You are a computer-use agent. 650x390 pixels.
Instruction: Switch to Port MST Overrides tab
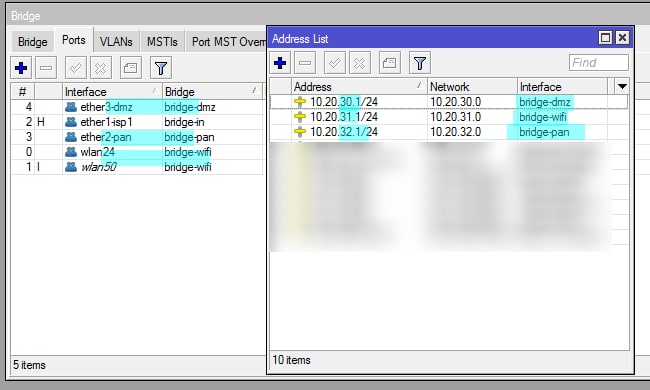click(x=226, y=42)
